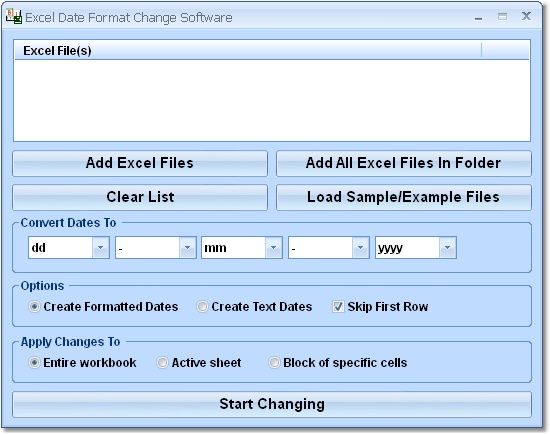Load Sample/Example Files

click(404, 198)
